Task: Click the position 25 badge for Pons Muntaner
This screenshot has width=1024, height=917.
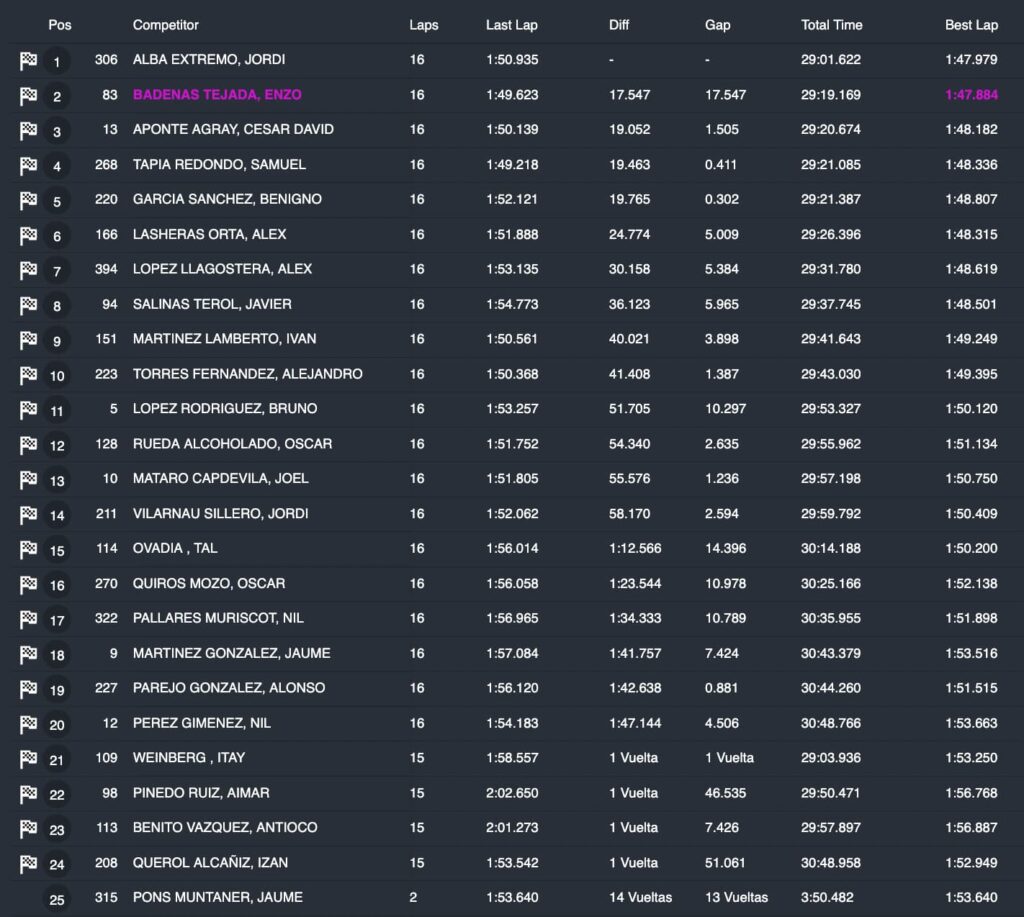Action: click(x=57, y=899)
